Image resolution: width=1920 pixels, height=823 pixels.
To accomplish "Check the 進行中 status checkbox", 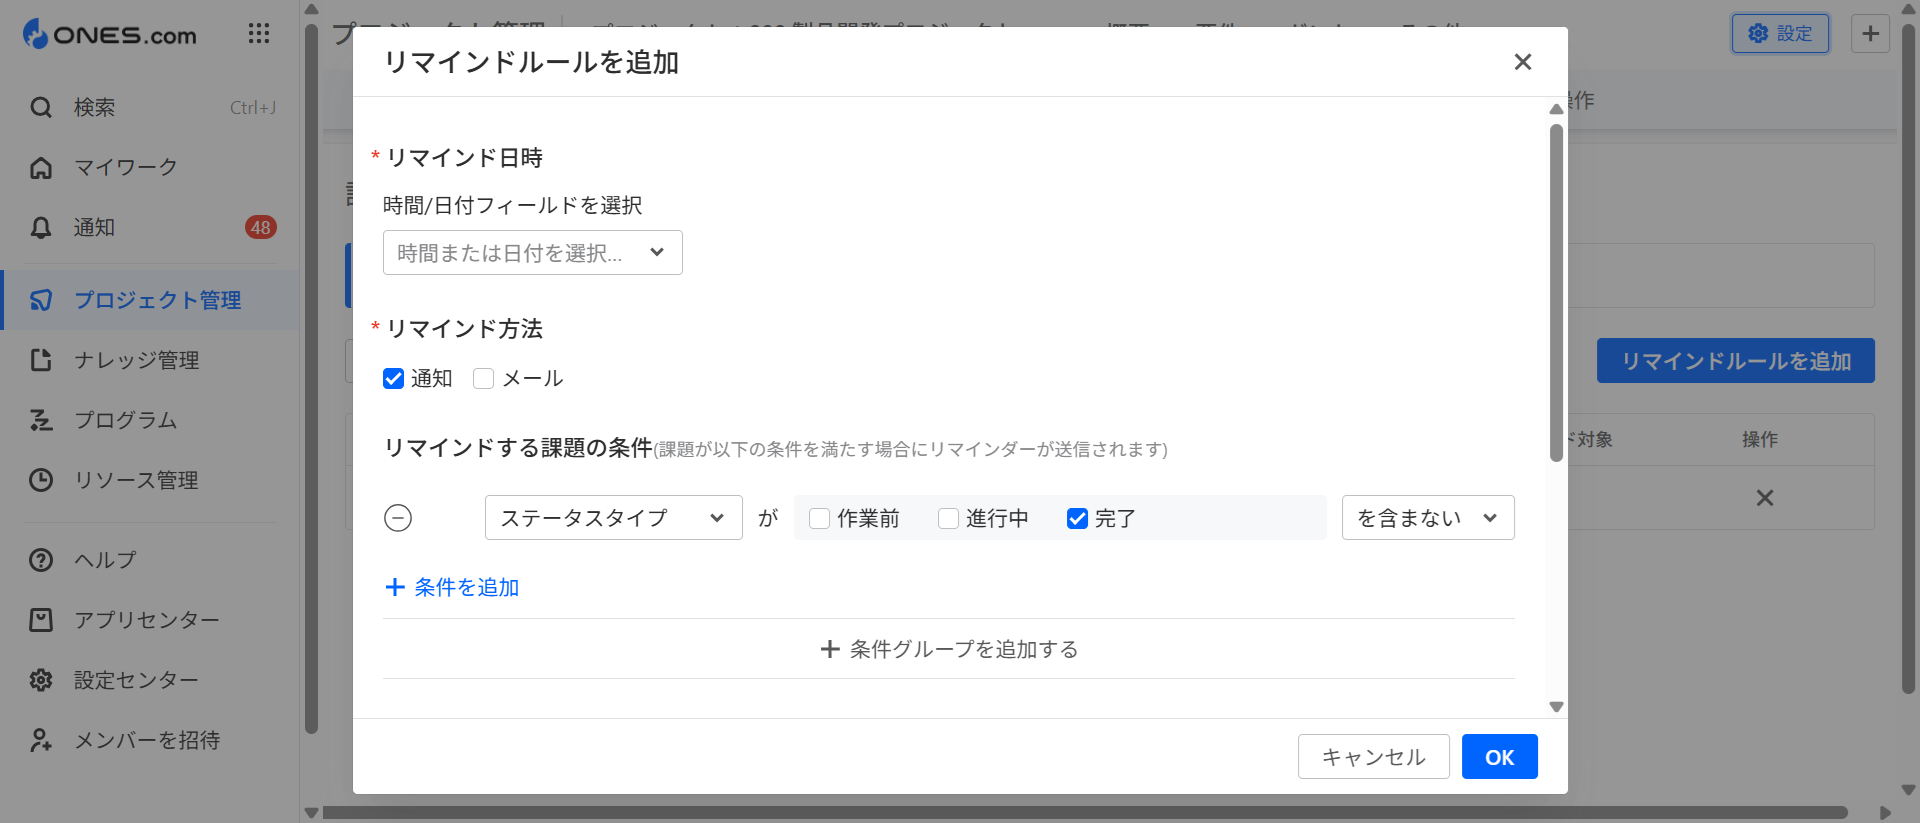I will pos(949,518).
